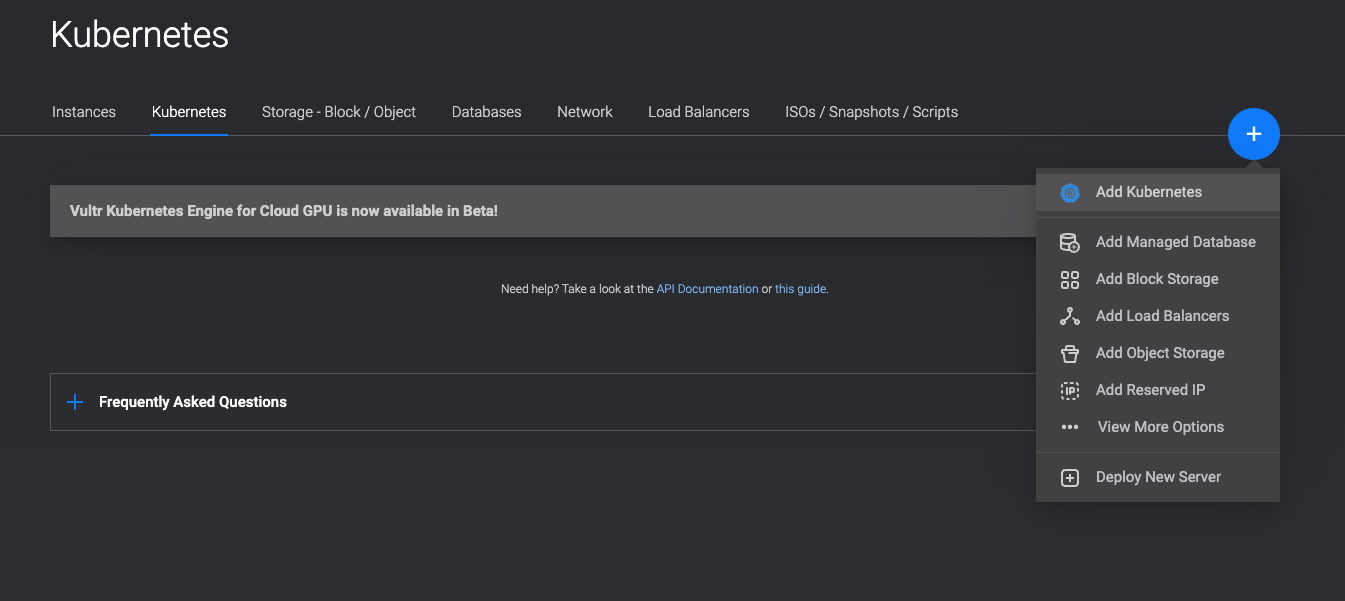This screenshot has height=601, width=1345.
Task: Select Add Load Balancers menu entry
Action: click(1158, 316)
